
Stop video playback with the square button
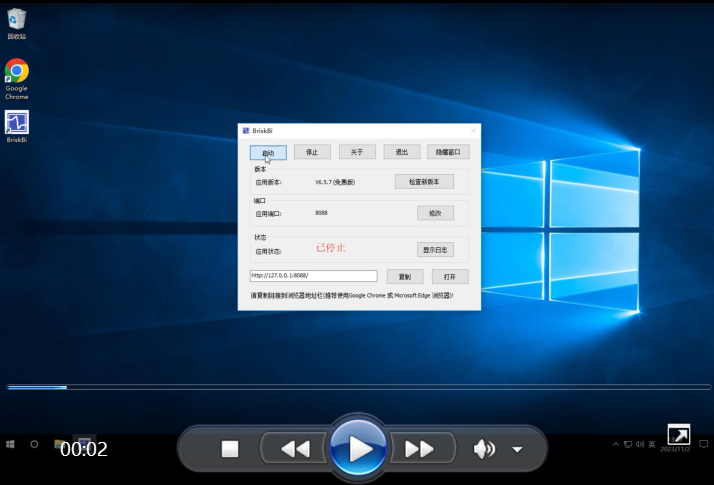coord(230,449)
